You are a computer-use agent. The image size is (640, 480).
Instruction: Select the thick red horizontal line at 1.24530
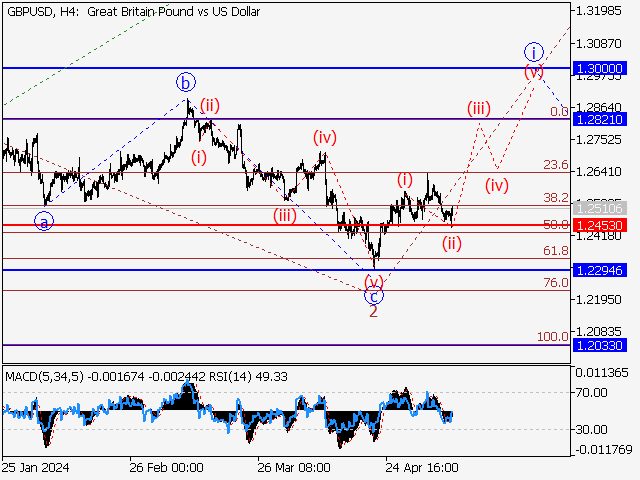(286, 225)
